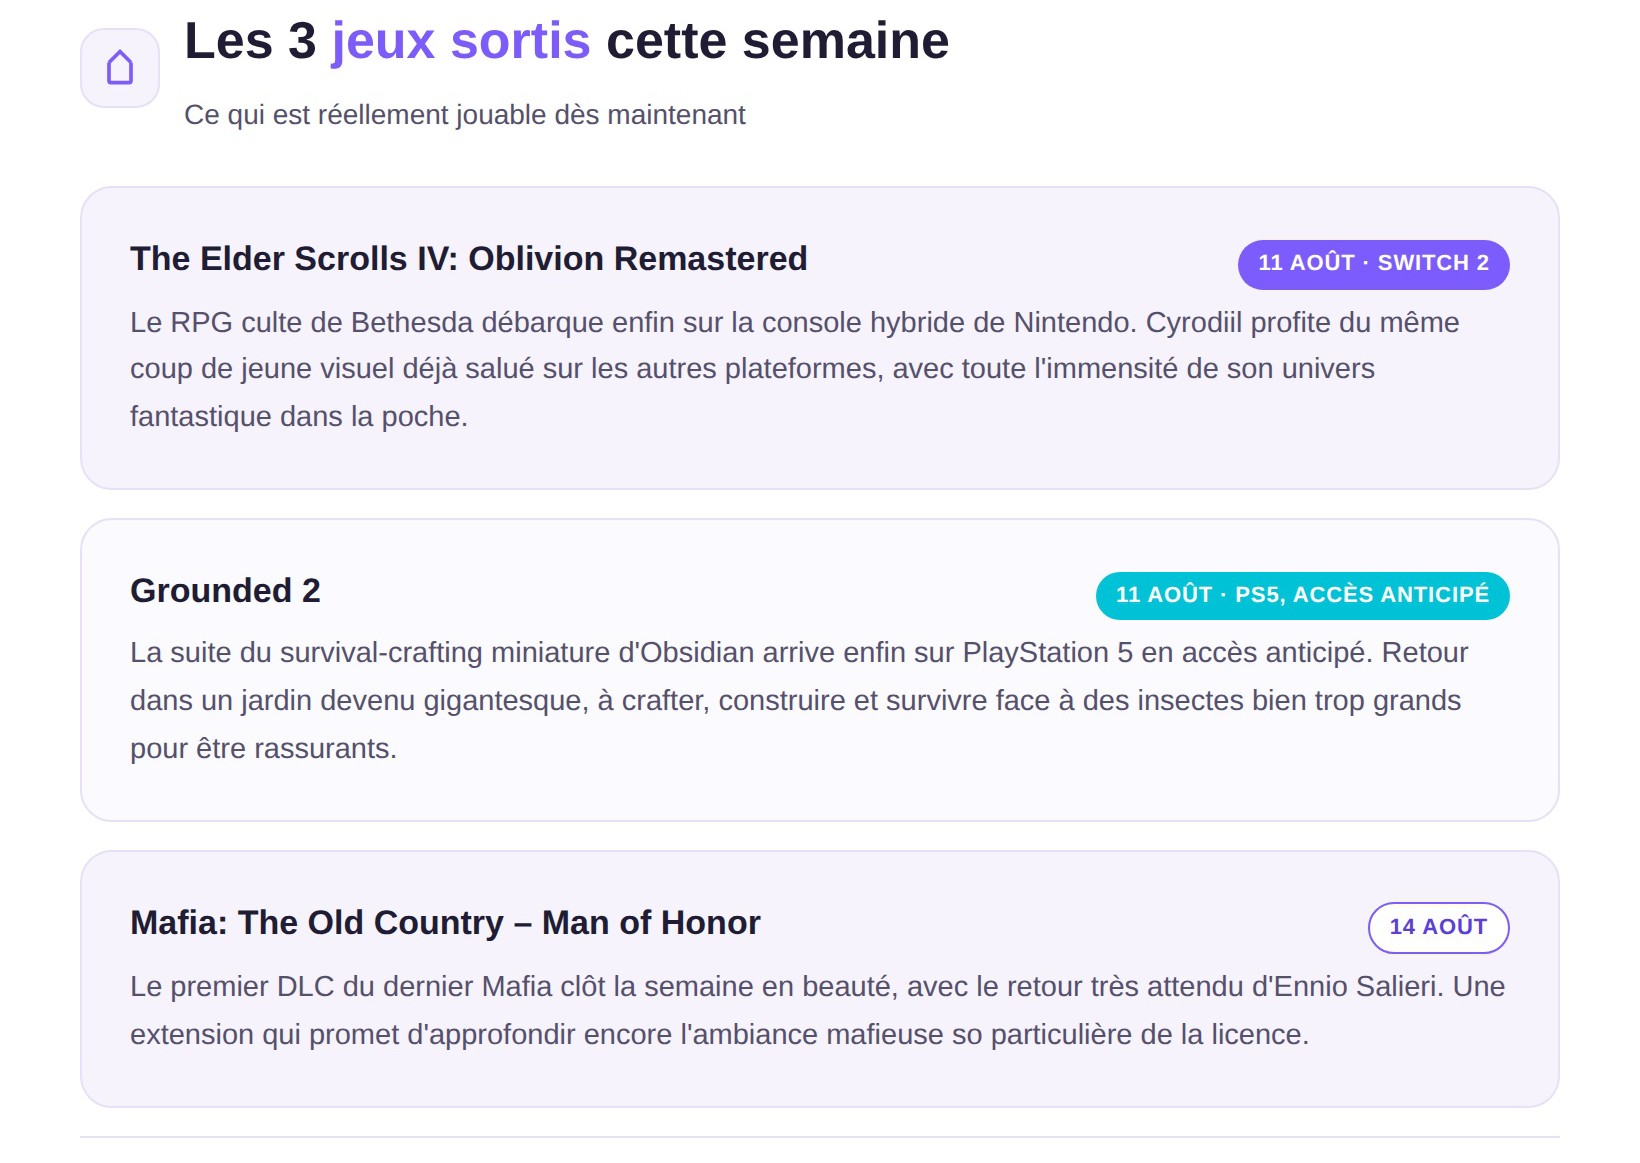The width and height of the screenshot is (1640, 1163).
Task: Click the 11 AOÛT · SWITCH 2 badge
Action: click(x=1373, y=264)
